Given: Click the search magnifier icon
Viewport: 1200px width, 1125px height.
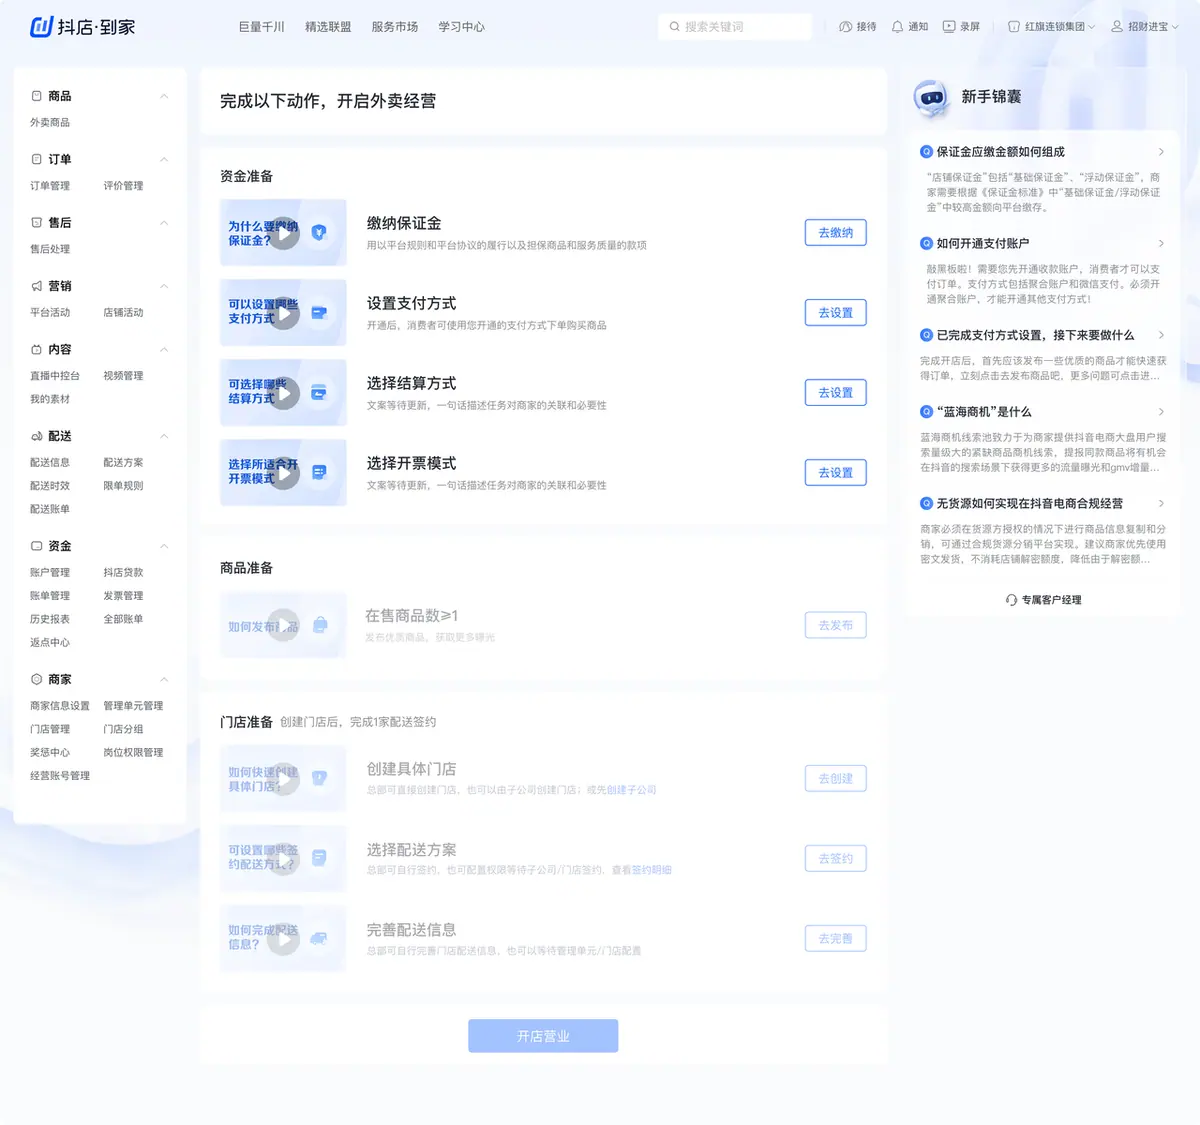Looking at the screenshot, I should (x=675, y=27).
